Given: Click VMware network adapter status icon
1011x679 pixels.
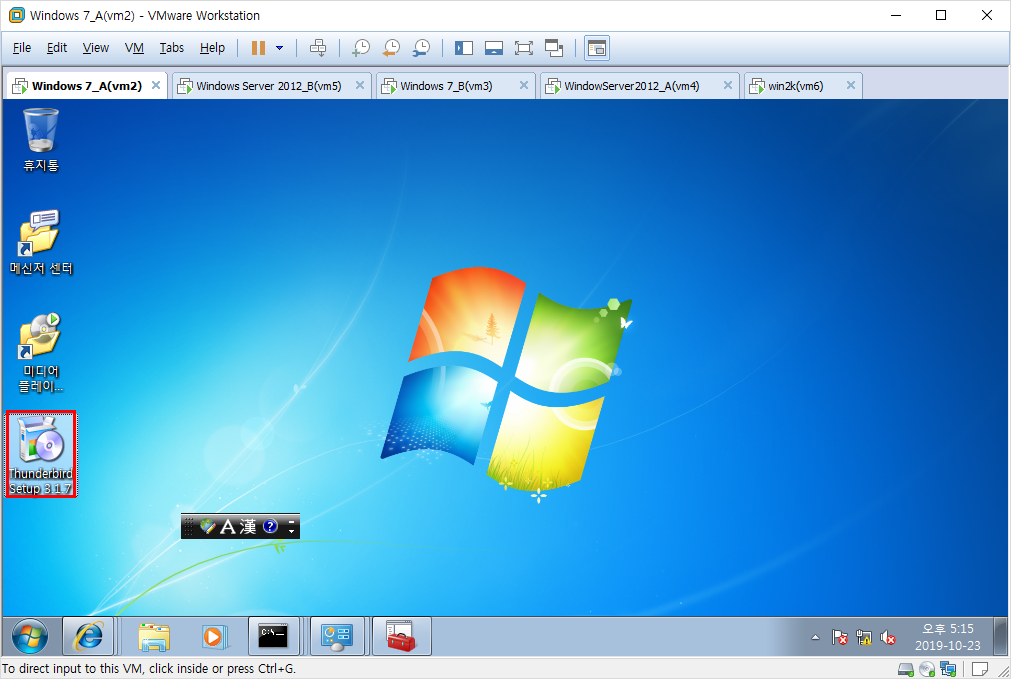Looking at the screenshot, I should click(948, 669).
